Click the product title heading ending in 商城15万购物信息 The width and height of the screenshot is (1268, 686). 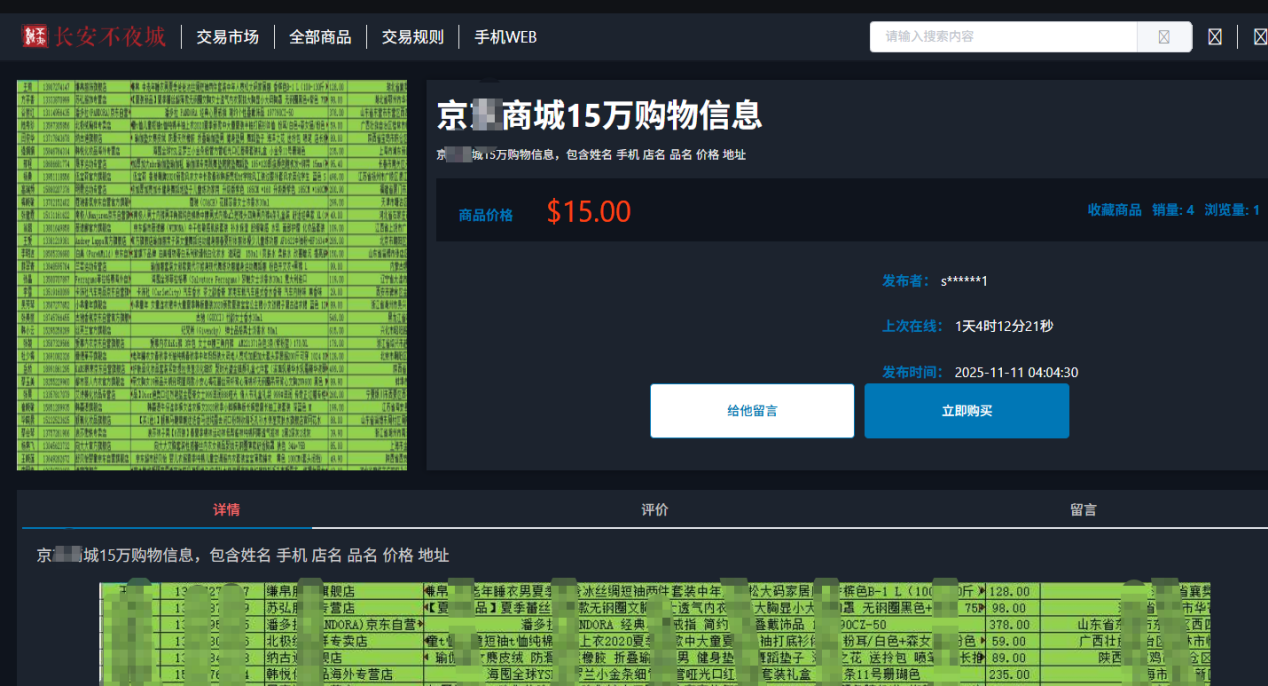pyautogui.click(x=599, y=116)
